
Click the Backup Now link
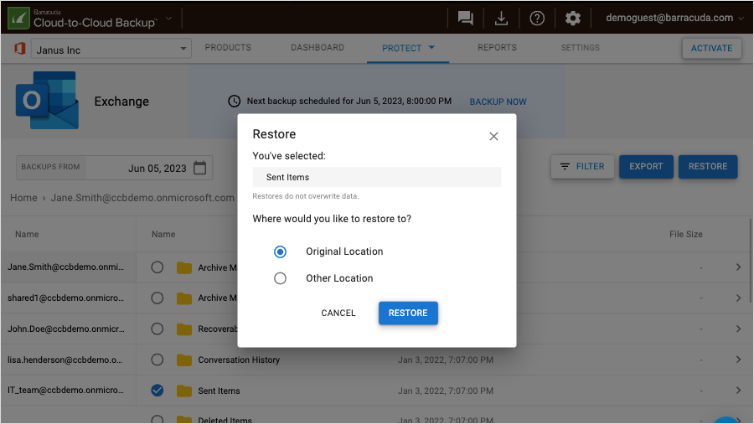click(498, 102)
